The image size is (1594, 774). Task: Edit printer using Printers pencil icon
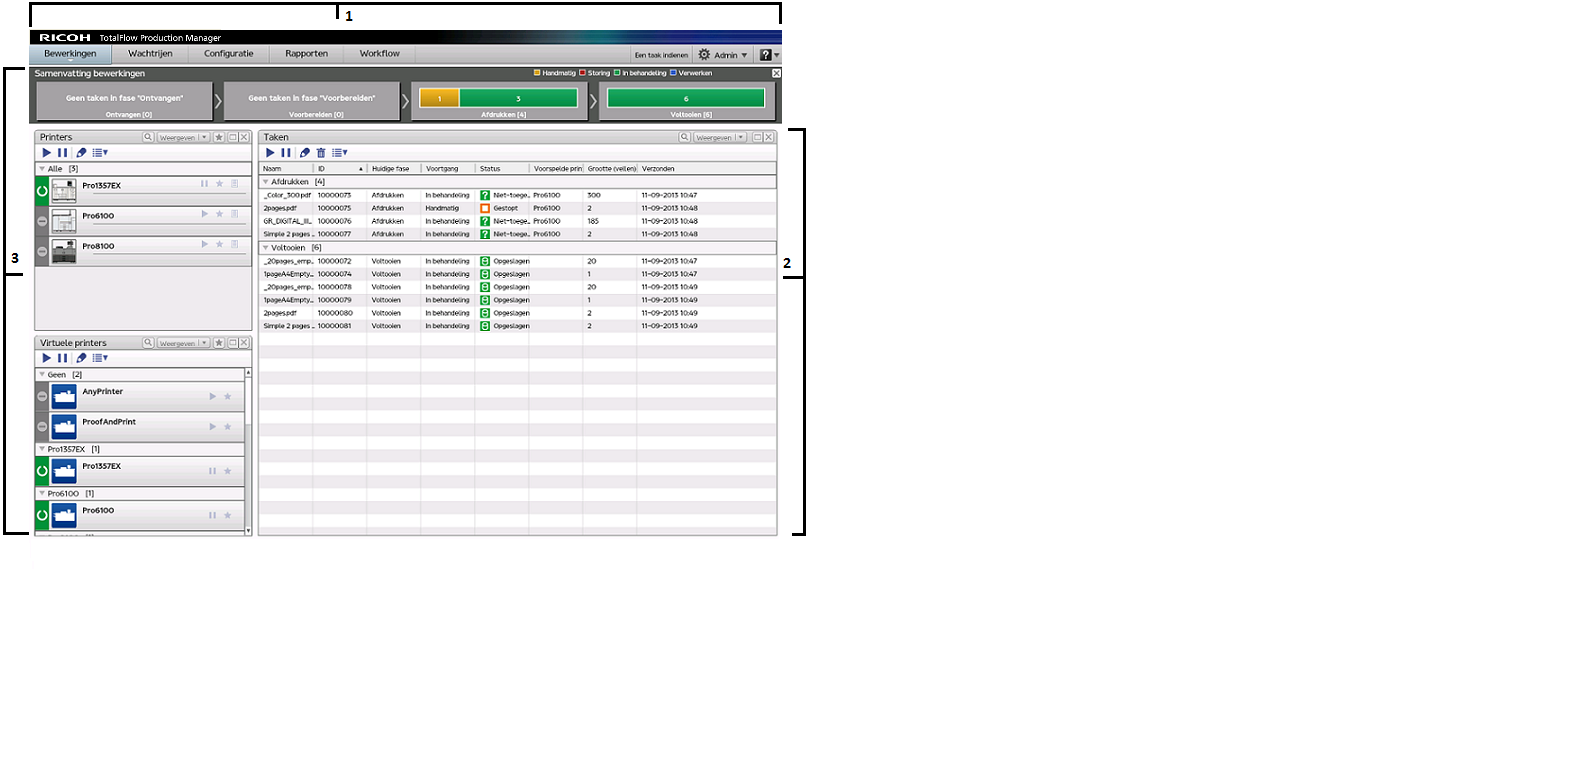tap(82, 153)
